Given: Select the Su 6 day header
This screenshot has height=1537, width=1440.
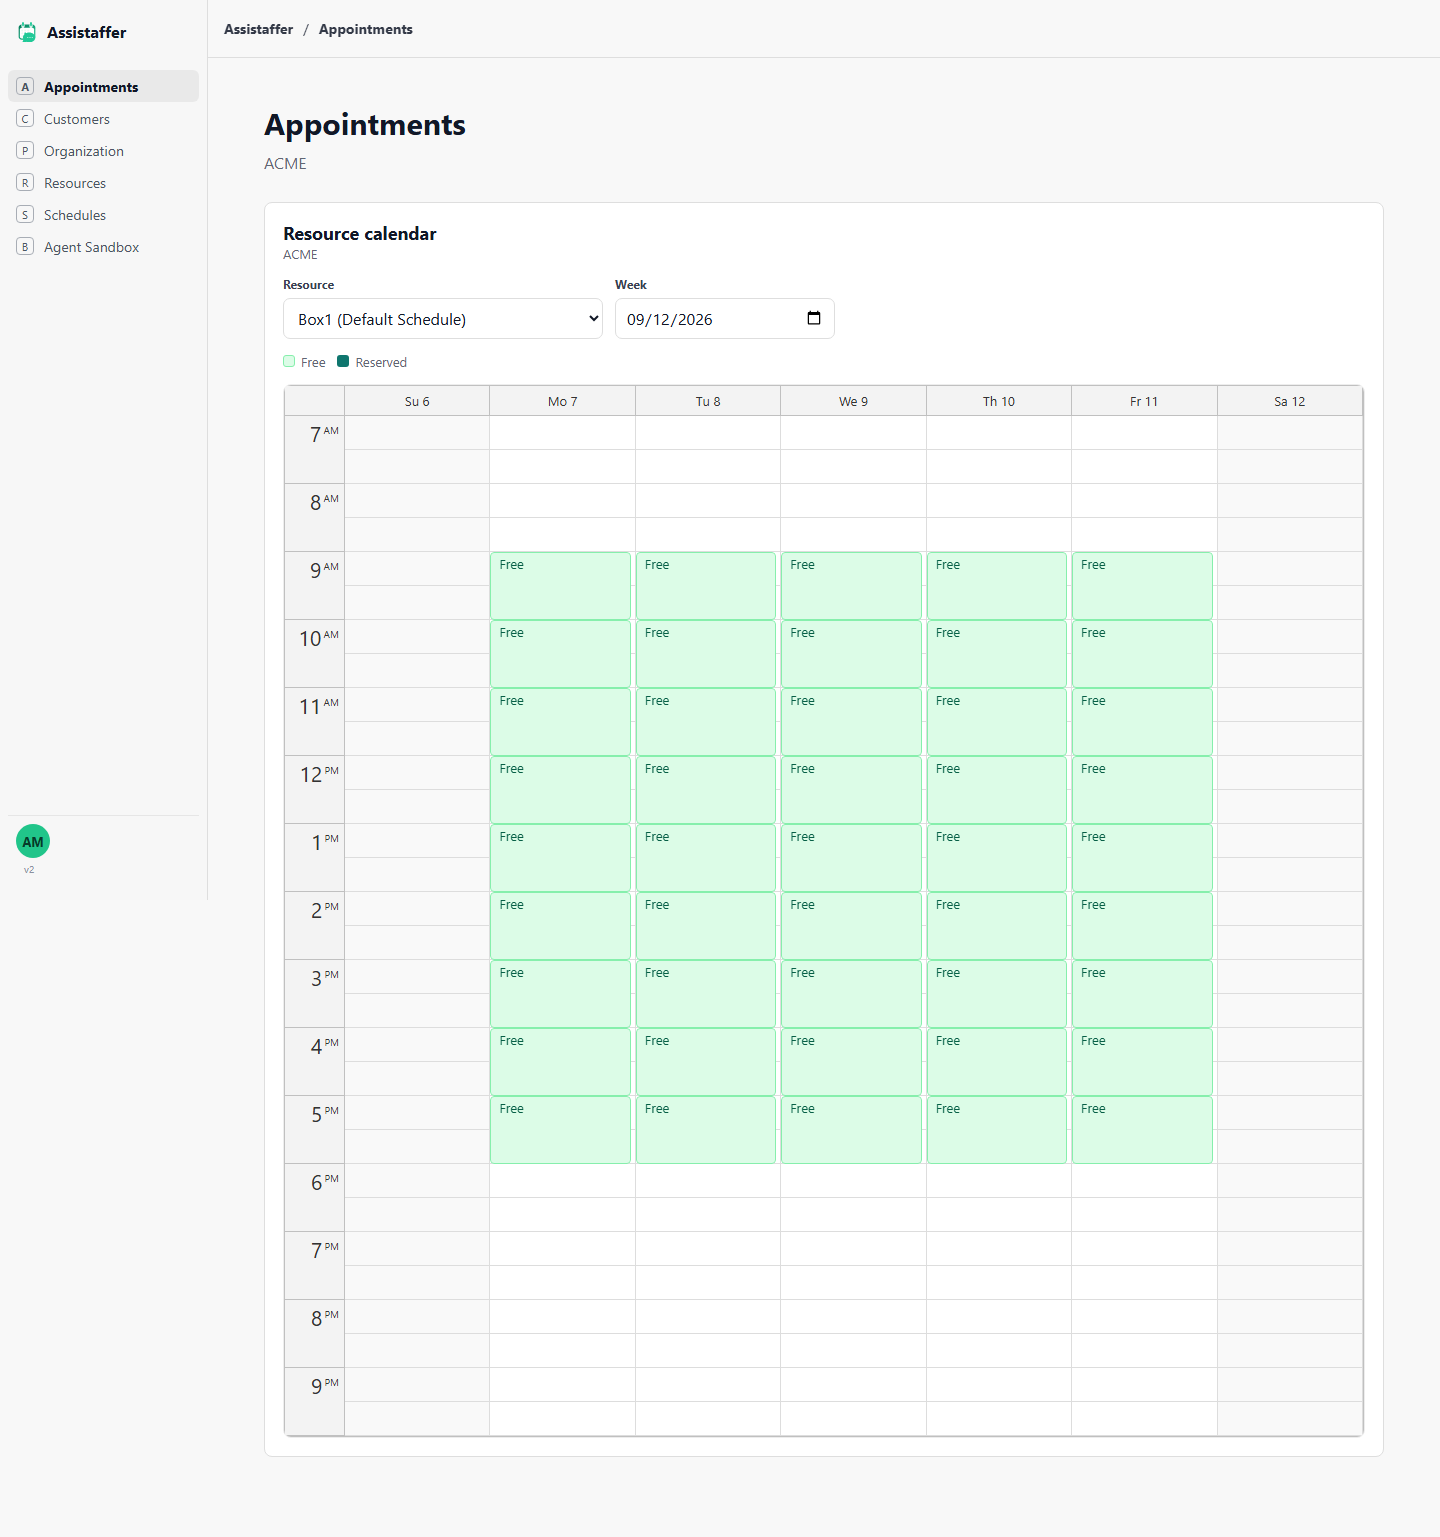Looking at the screenshot, I should [x=417, y=401].
